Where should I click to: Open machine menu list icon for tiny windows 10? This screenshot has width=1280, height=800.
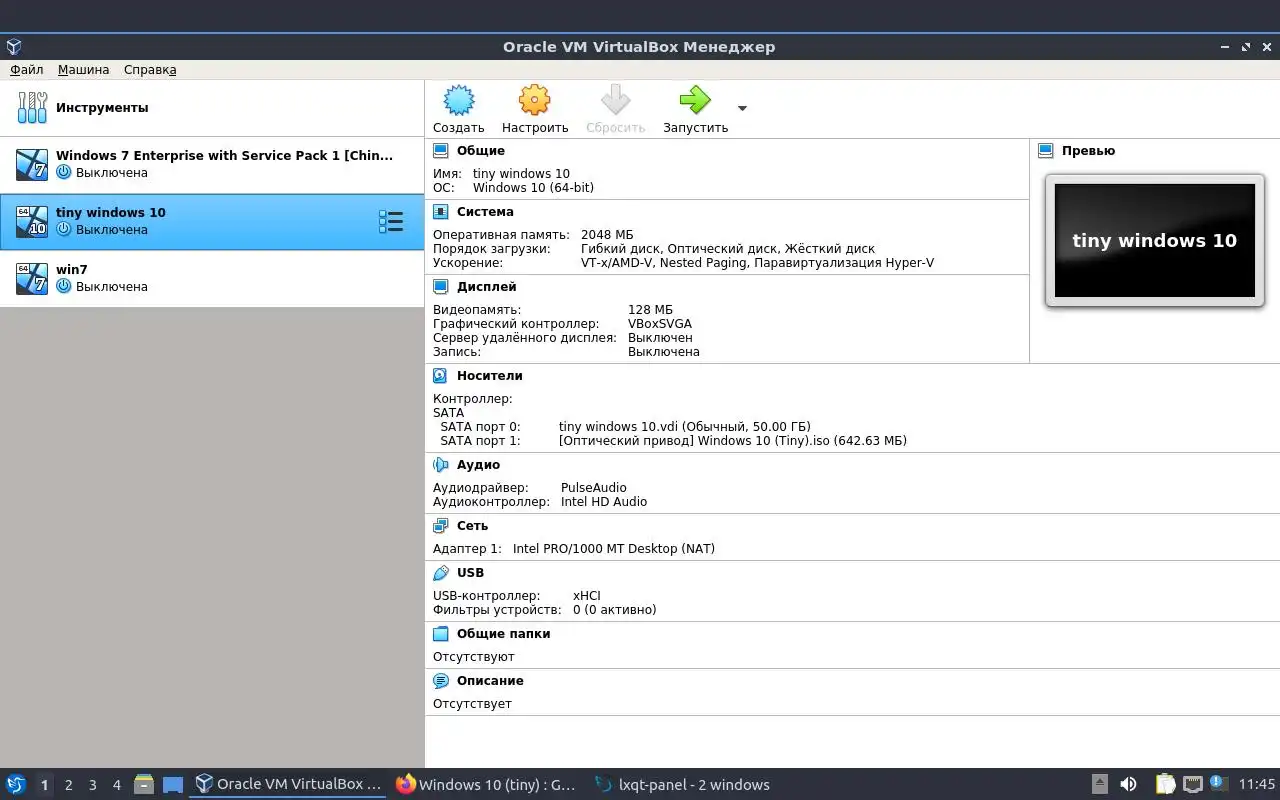click(391, 222)
